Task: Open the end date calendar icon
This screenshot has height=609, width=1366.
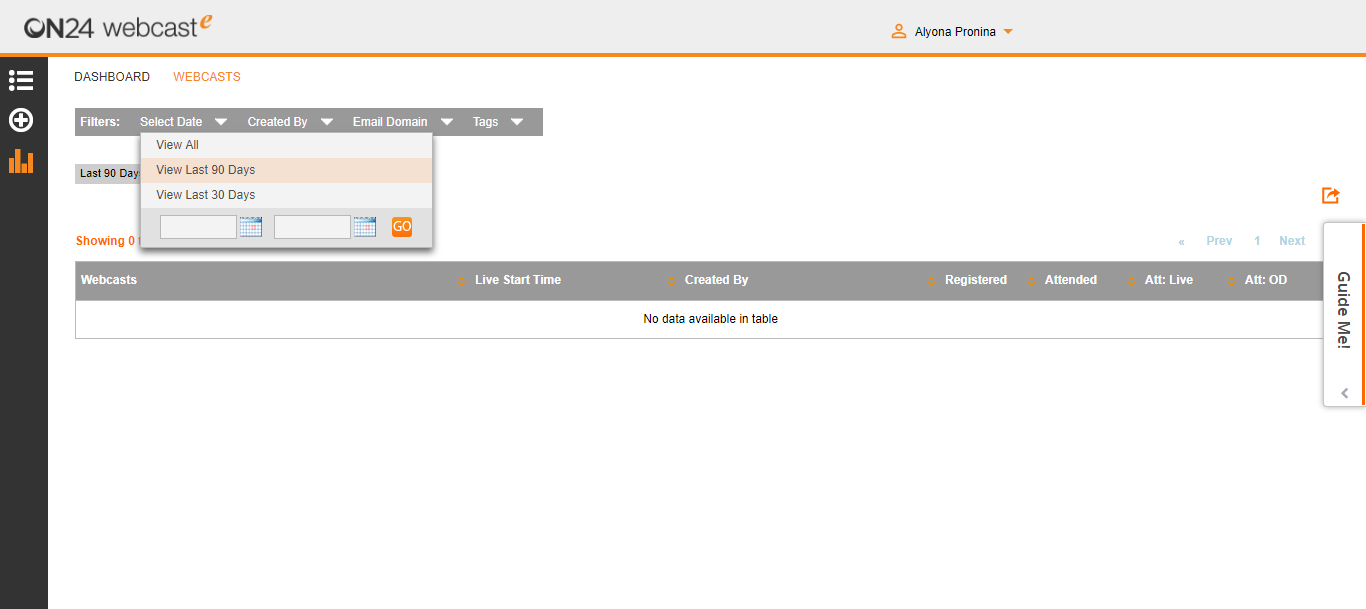Action: 365,227
